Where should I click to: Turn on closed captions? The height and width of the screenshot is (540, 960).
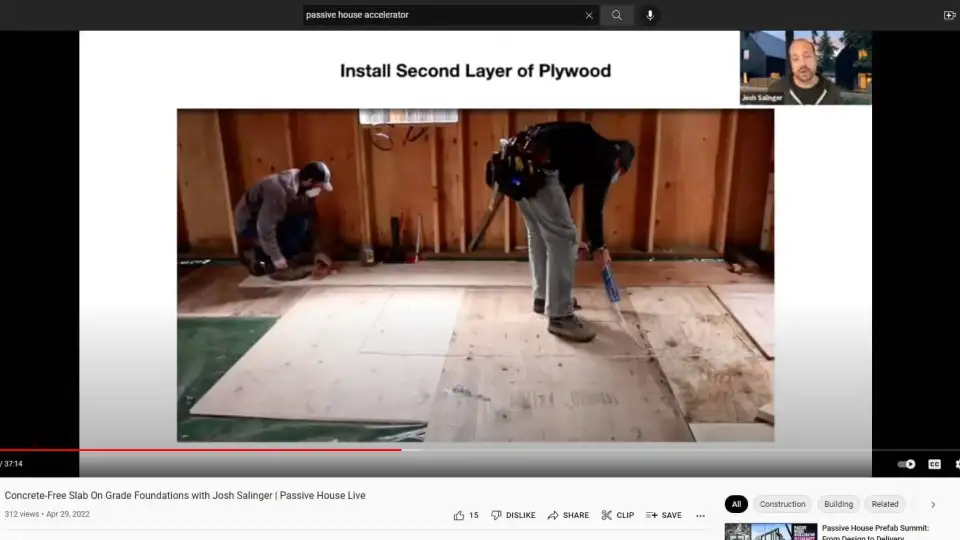[x=934, y=464]
